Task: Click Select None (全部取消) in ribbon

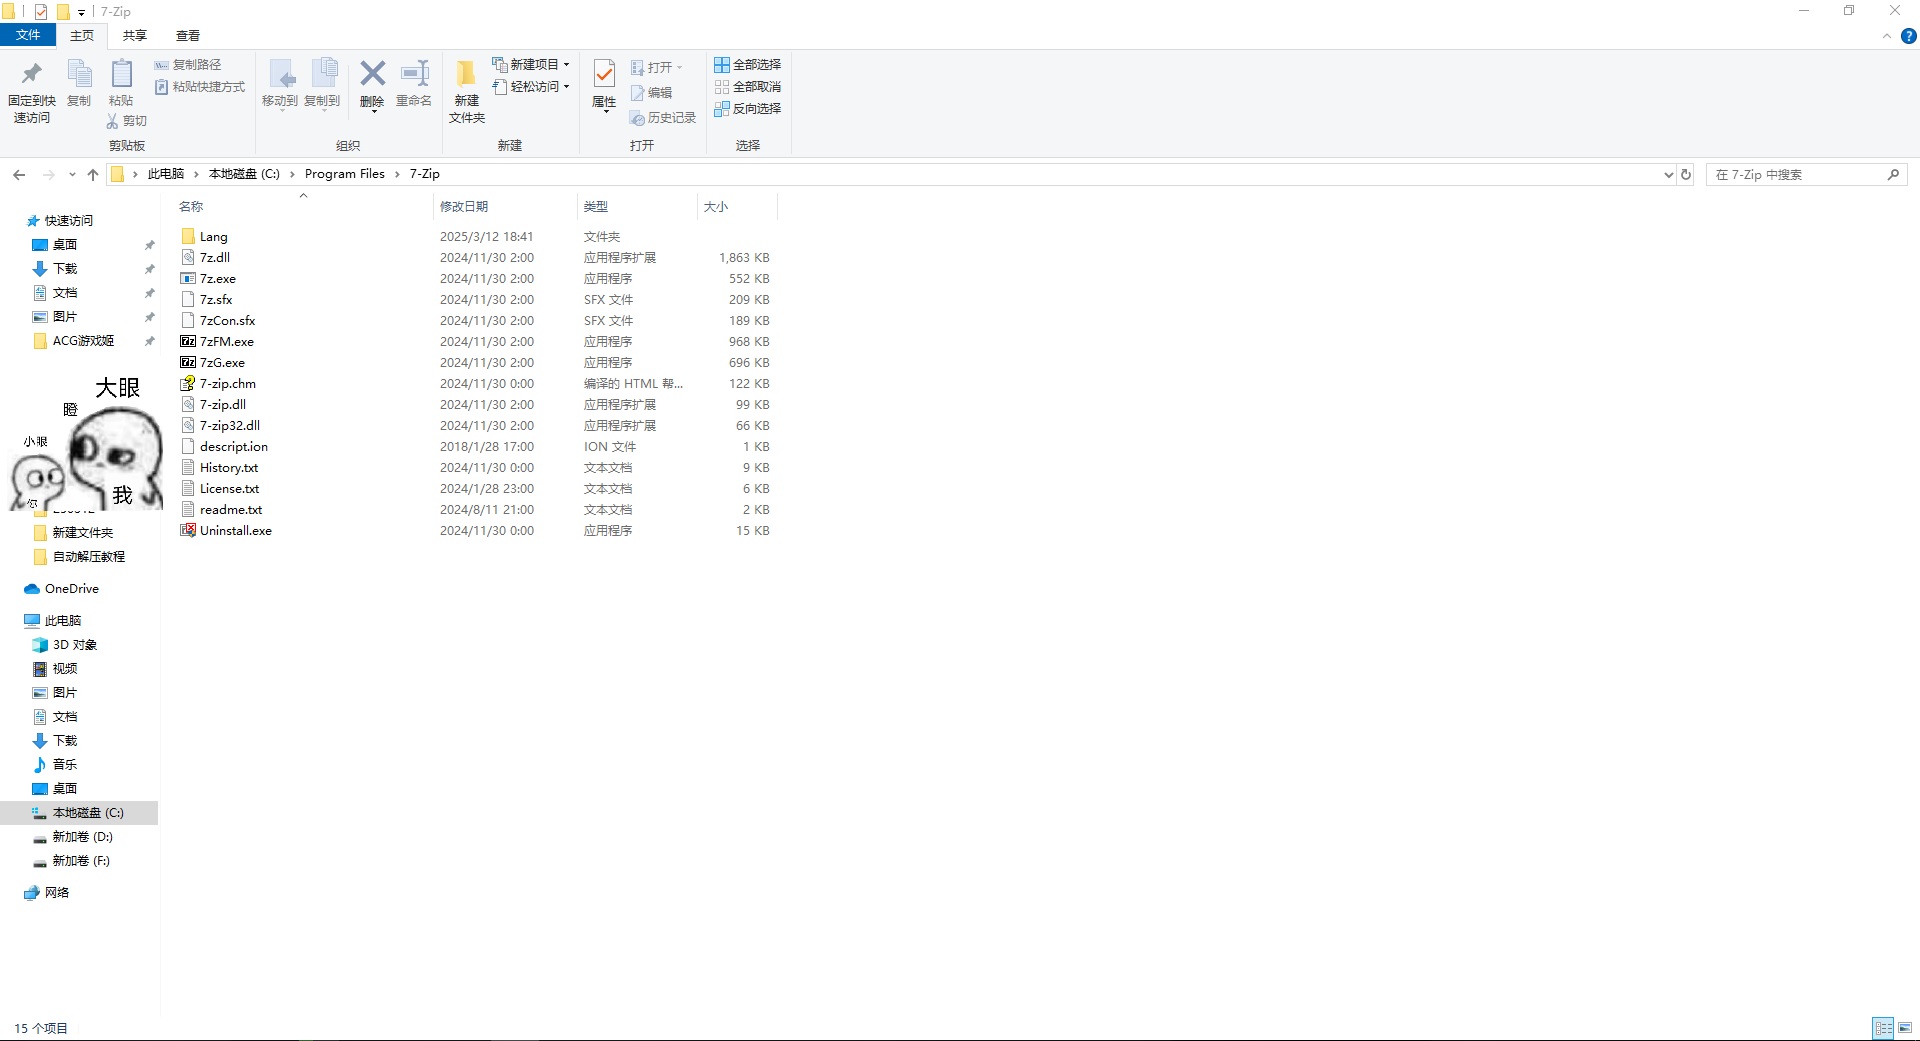Action: pyautogui.click(x=748, y=87)
